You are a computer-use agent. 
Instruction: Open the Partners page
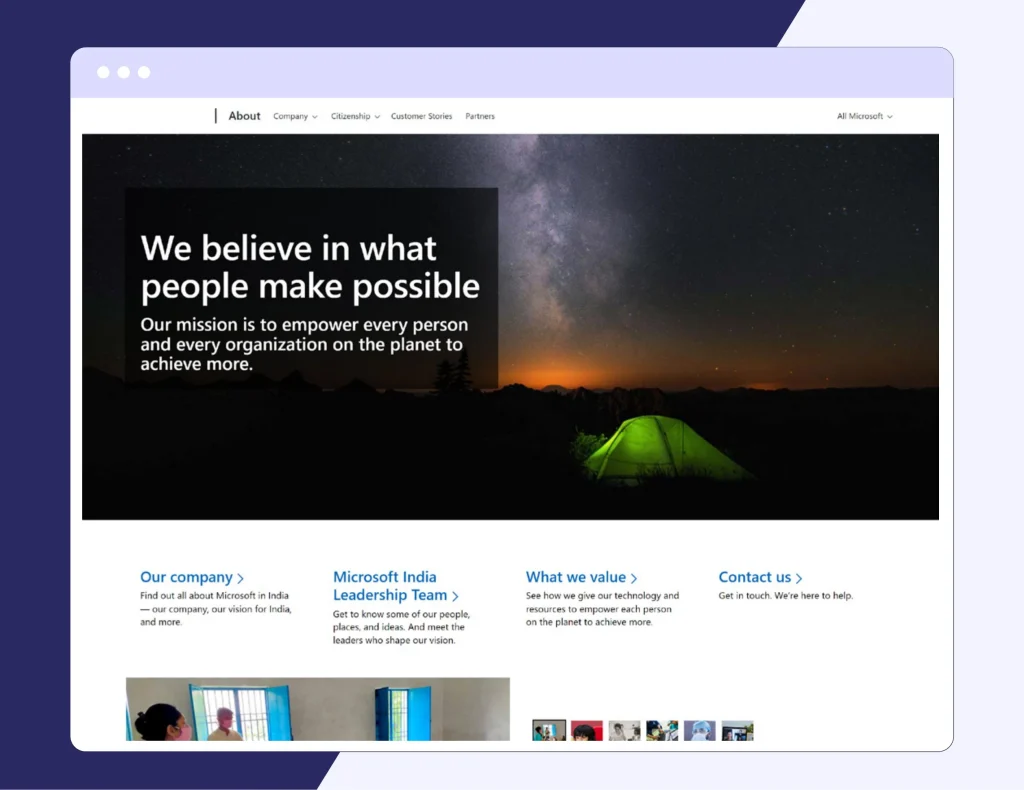[480, 116]
